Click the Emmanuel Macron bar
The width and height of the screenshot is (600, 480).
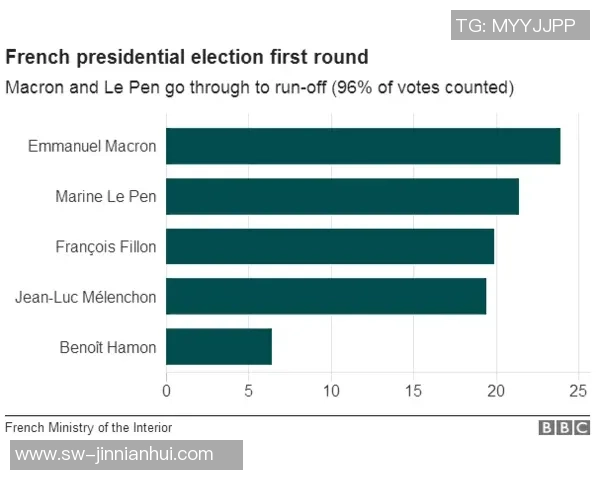pyautogui.click(x=363, y=146)
